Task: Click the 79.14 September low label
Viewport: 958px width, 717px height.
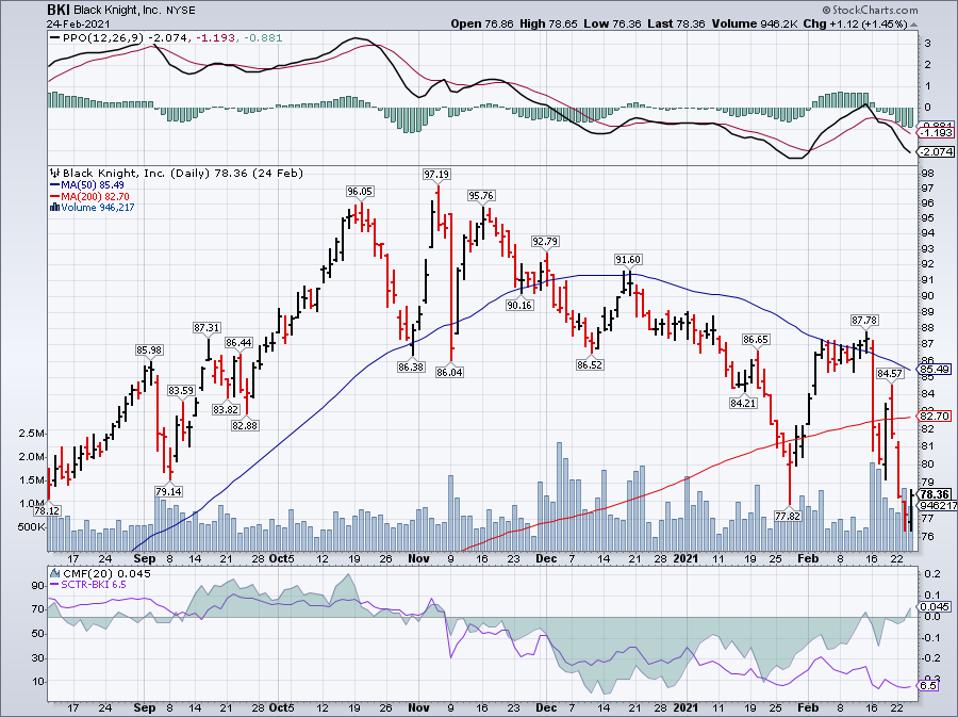Action: point(168,491)
